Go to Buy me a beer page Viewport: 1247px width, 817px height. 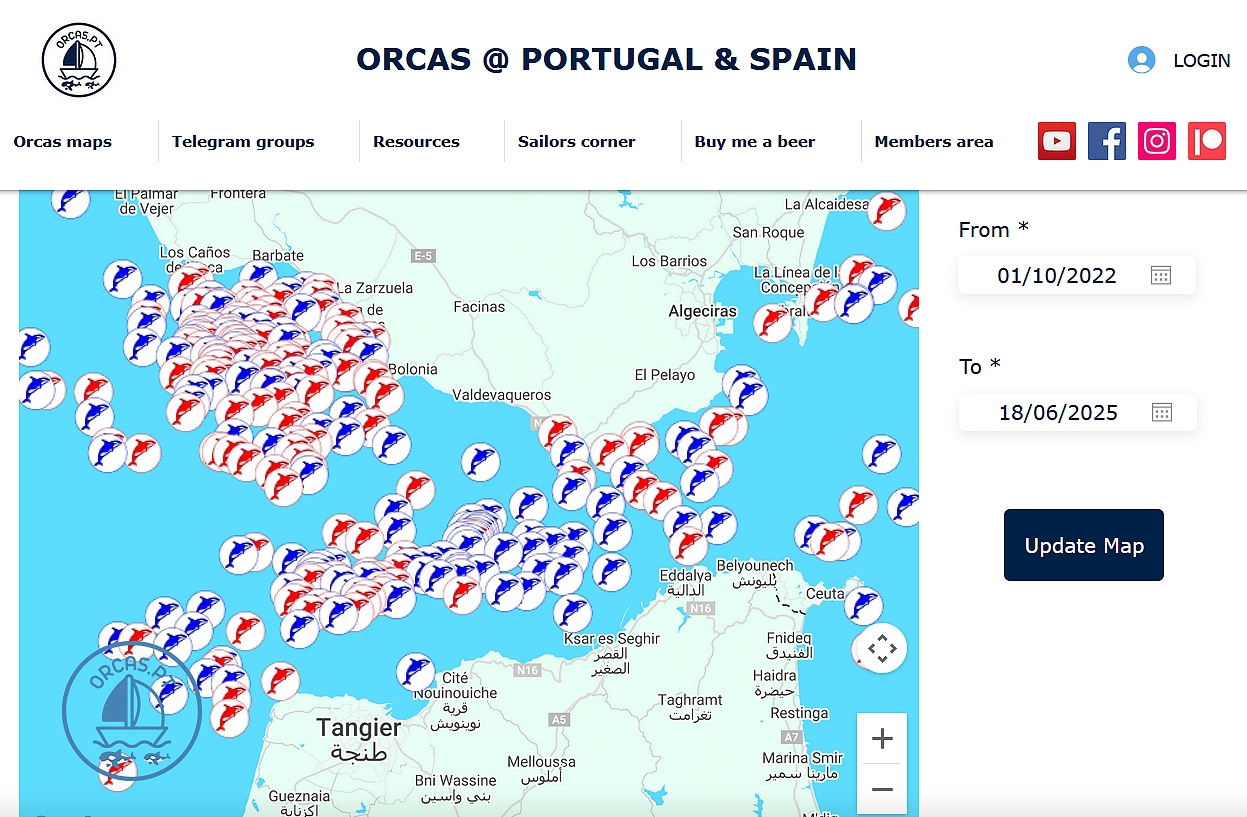[x=755, y=142]
